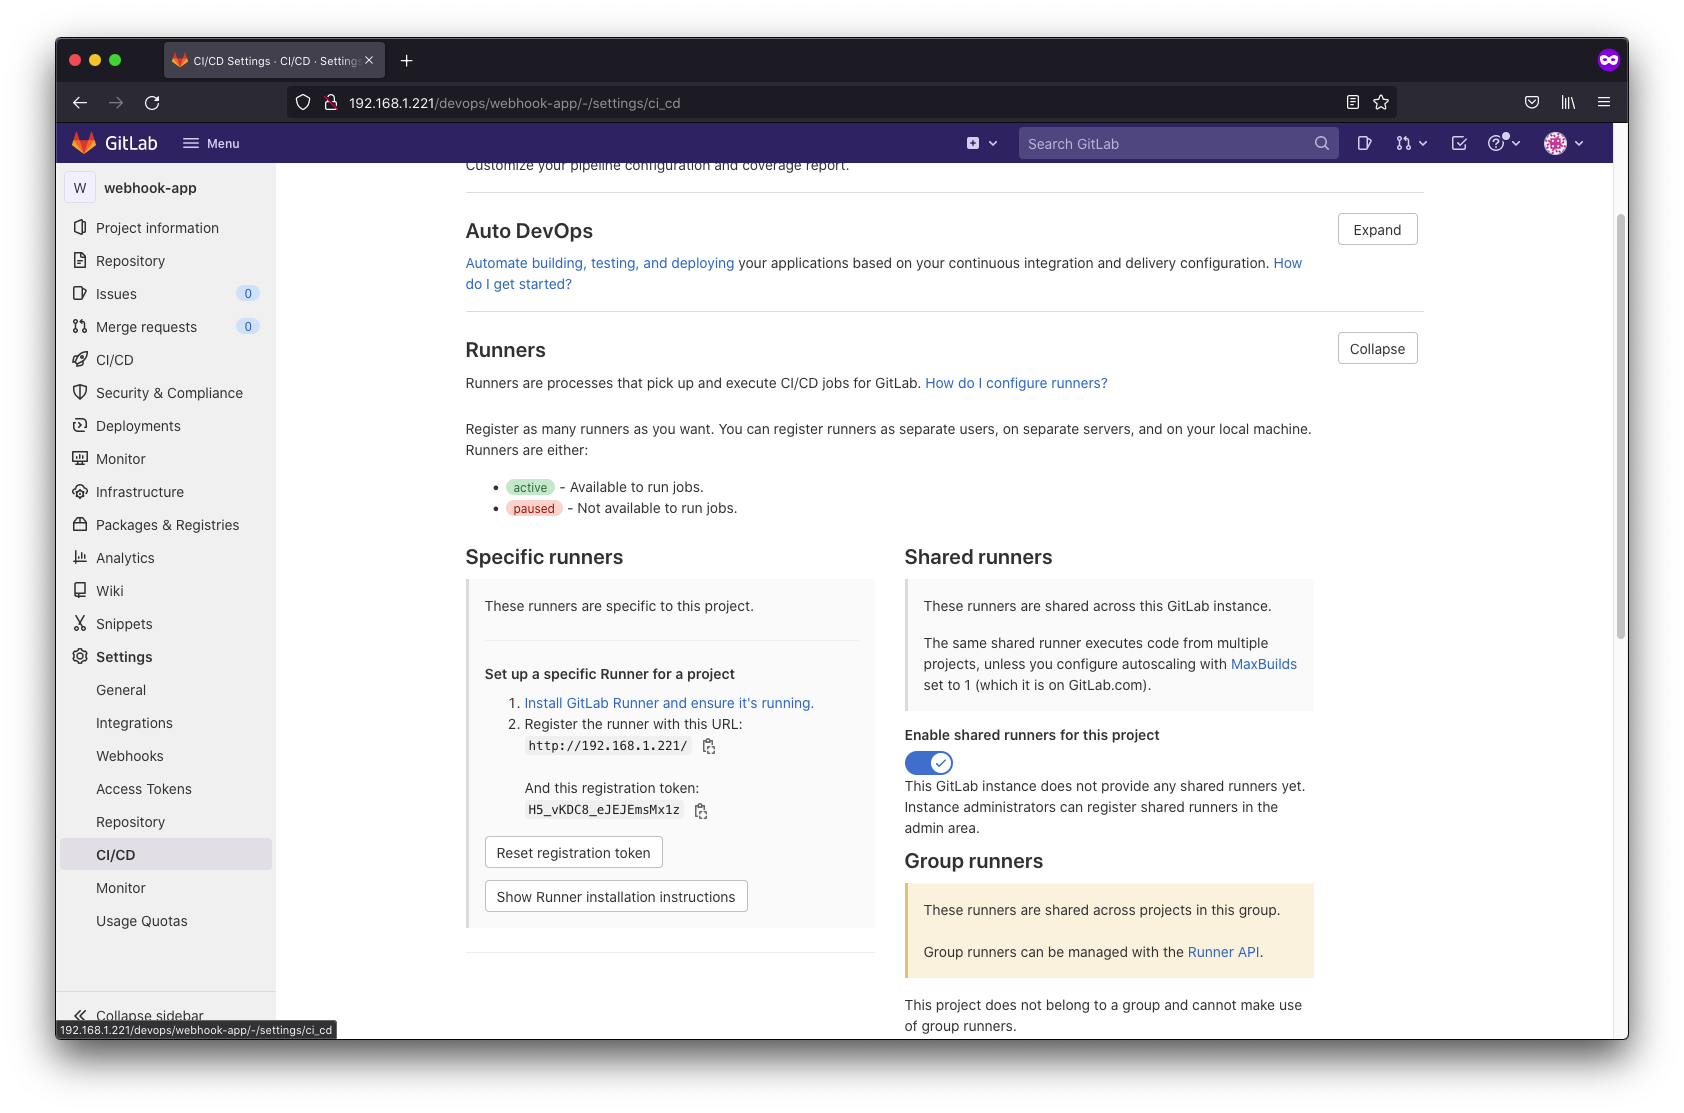The width and height of the screenshot is (1684, 1113).
Task: Disable shared runners toggle
Action: (x=929, y=763)
